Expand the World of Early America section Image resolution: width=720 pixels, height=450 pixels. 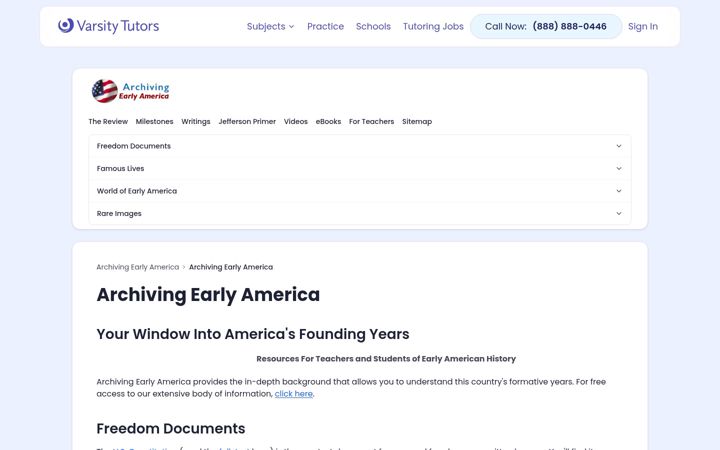coord(360,191)
